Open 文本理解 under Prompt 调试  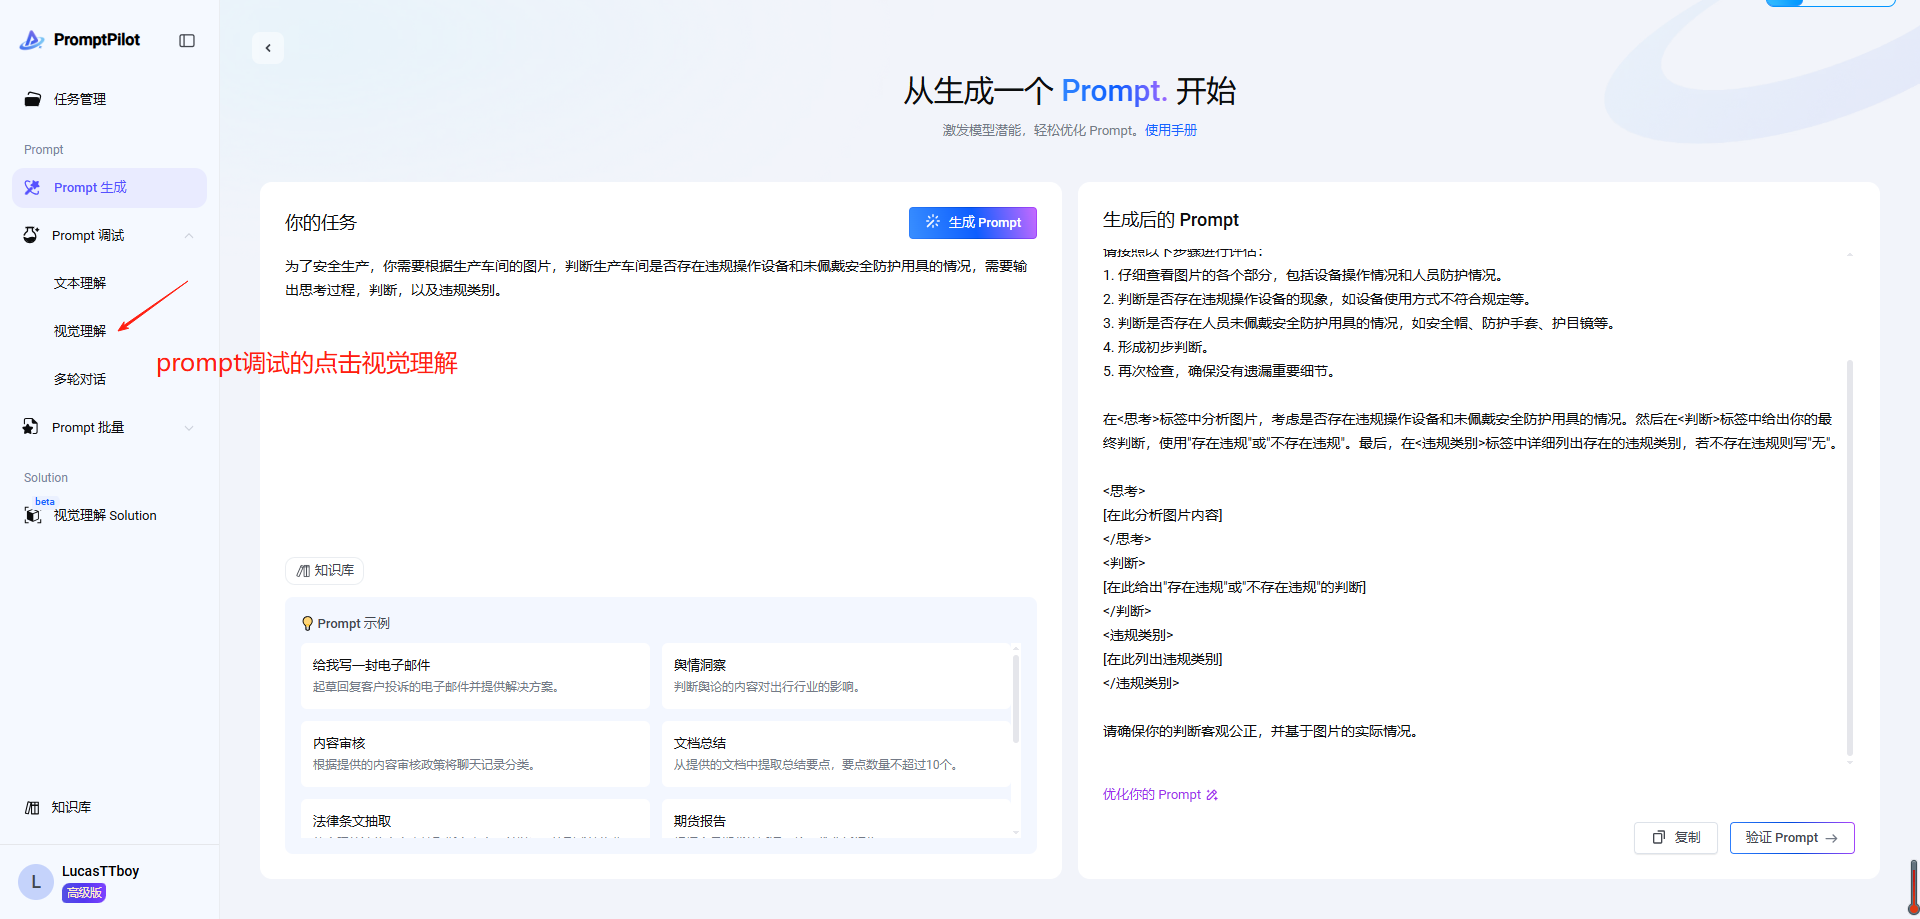tap(80, 284)
